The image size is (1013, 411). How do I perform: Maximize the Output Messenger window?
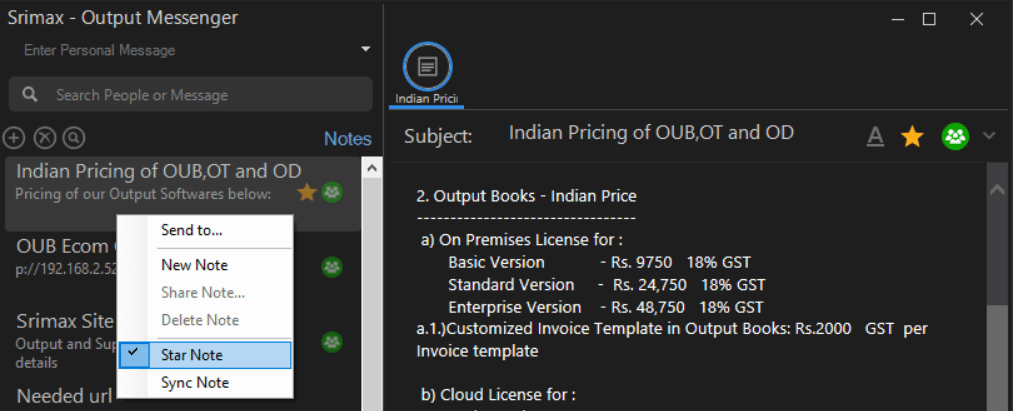[929, 19]
